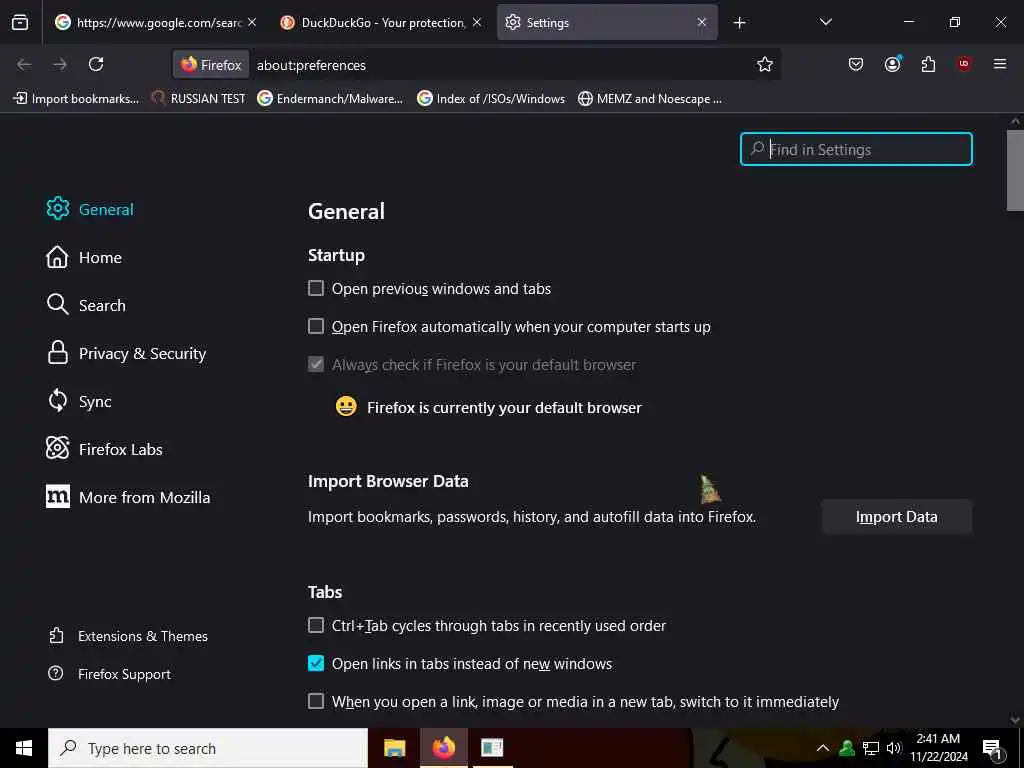Show hidden system tray icons
The width and height of the screenshot is (1024, 768).
(x=823, y=748)
